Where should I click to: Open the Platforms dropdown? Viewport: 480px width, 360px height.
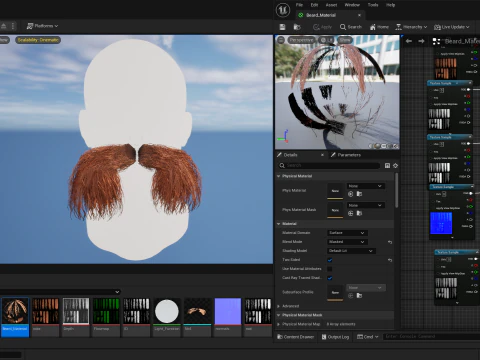coord(42,26)
